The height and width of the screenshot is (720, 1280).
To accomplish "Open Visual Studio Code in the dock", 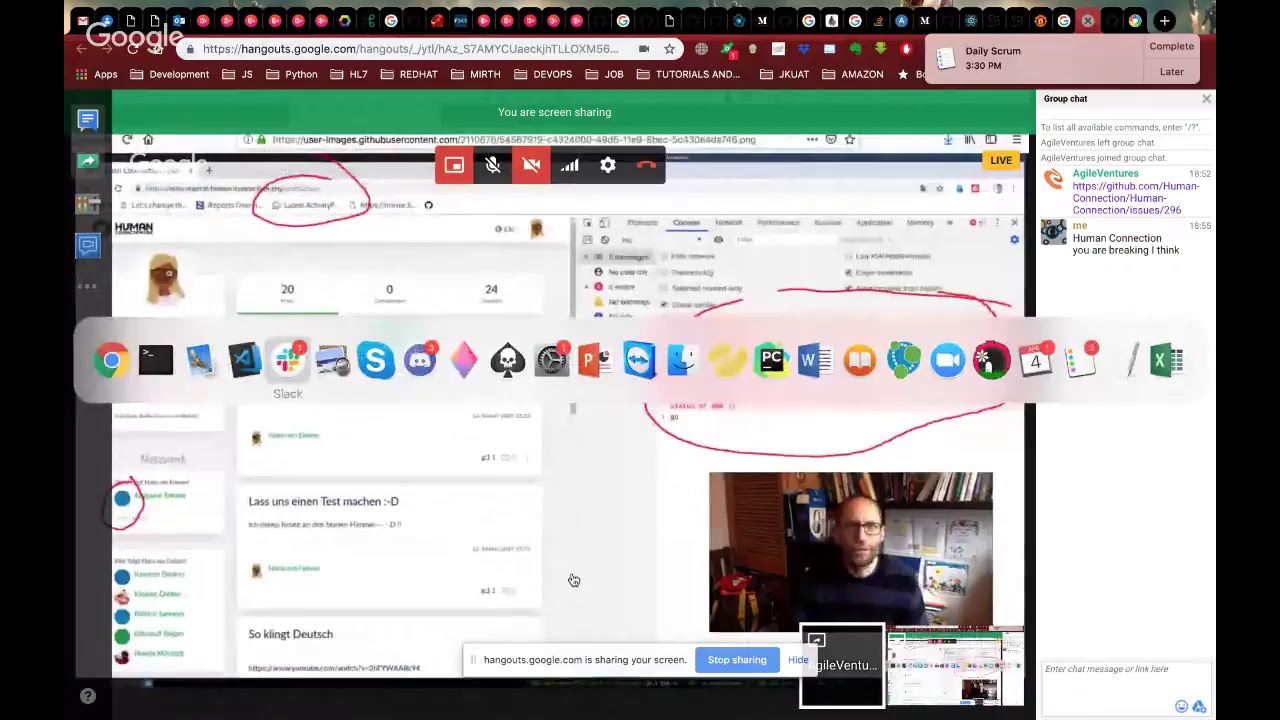I will [x=244, y=360].
